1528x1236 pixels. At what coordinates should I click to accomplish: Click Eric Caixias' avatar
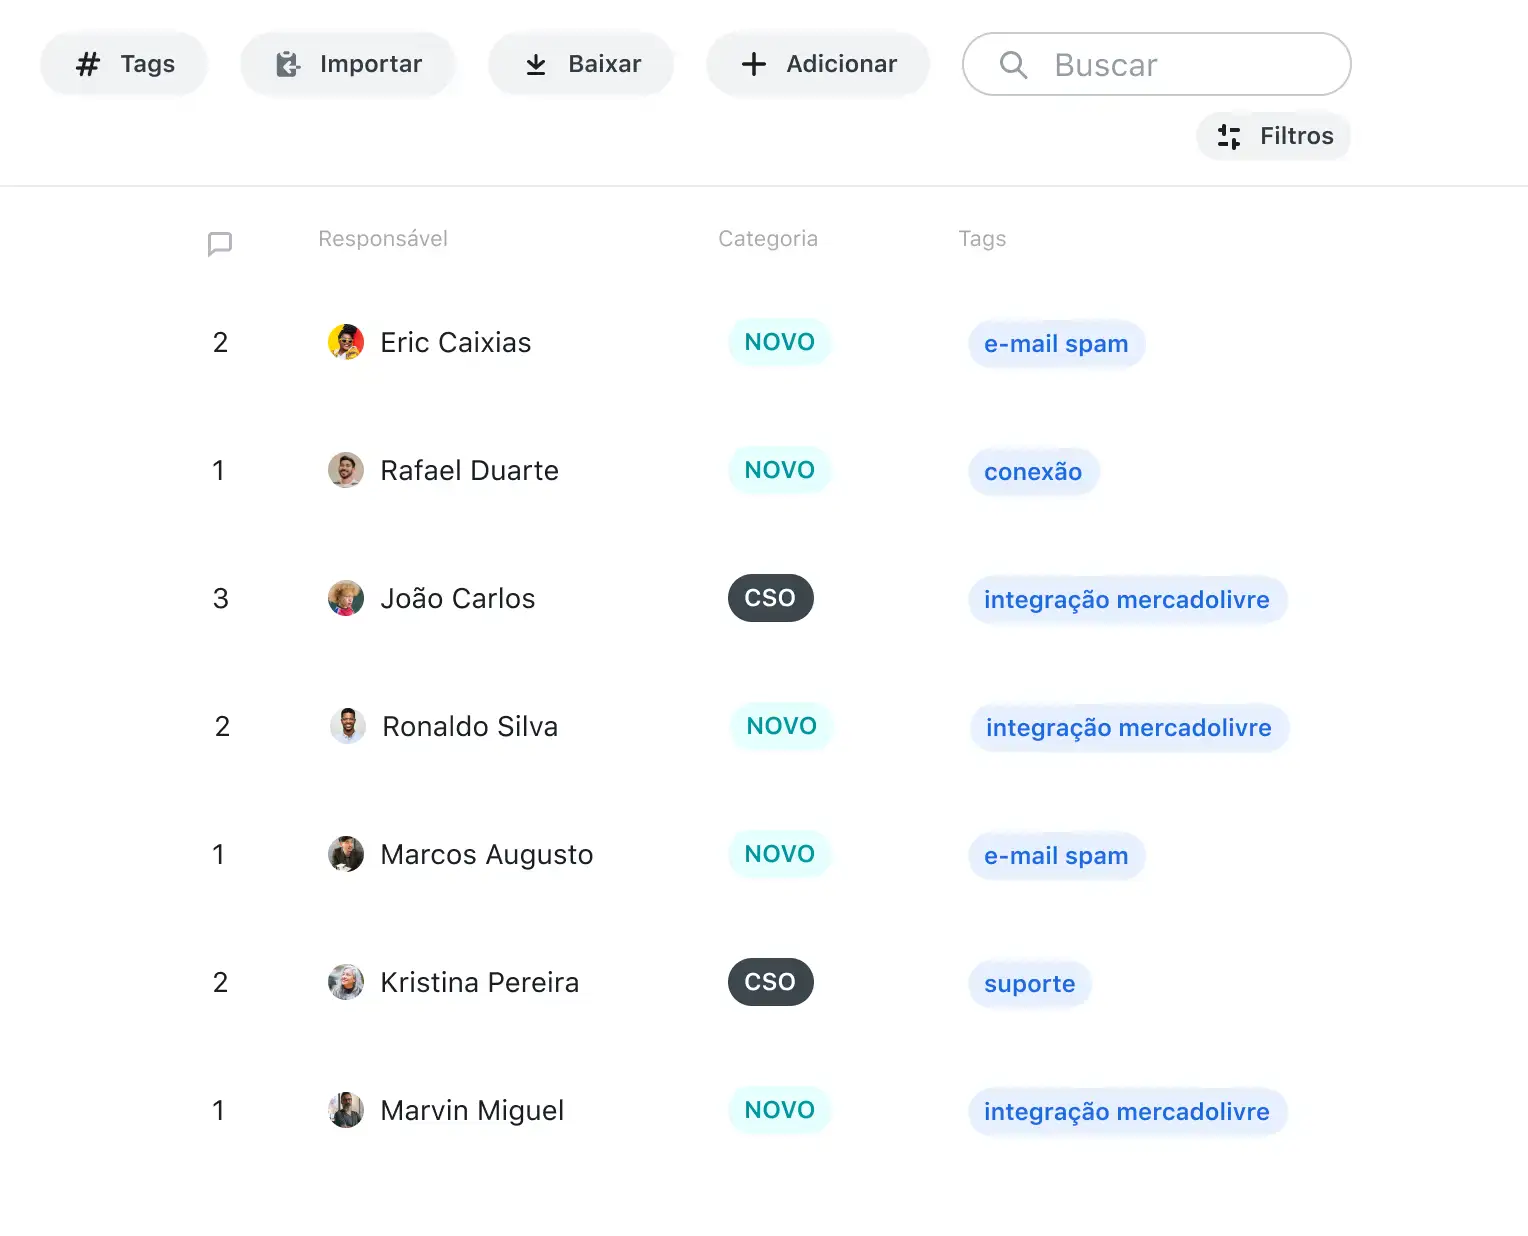(x=346, y=342)
